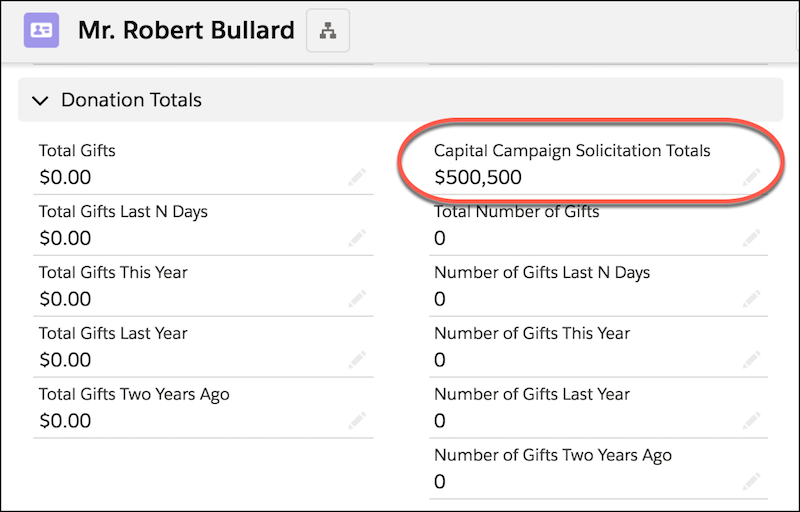Screen dimensions: 800x512
Task: Collapse the Donation Totals section
Action: [x=40, y=100]
